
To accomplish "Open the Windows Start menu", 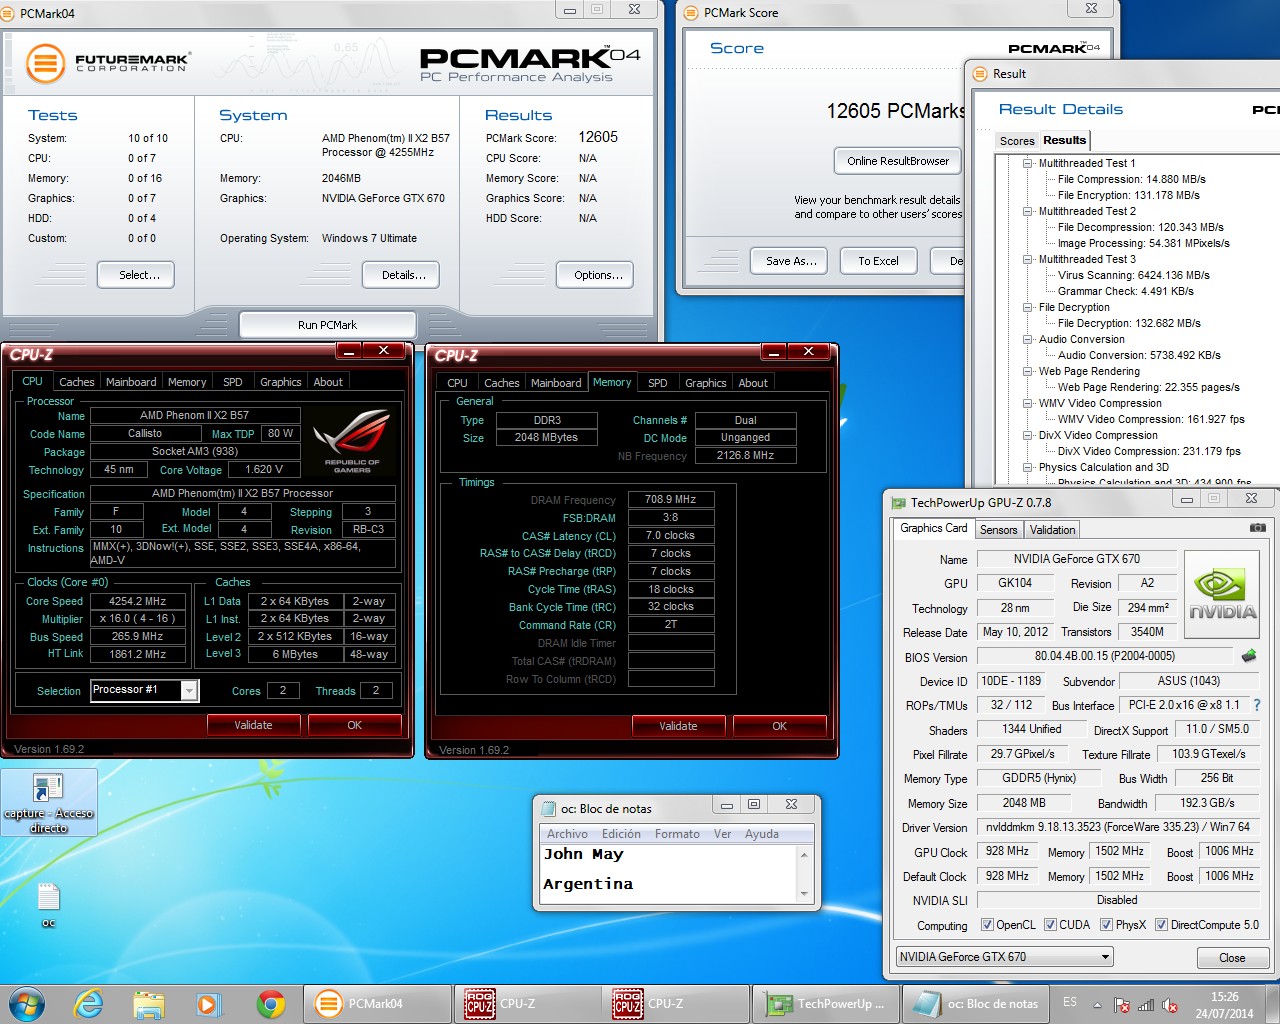I will point(26,1004).
